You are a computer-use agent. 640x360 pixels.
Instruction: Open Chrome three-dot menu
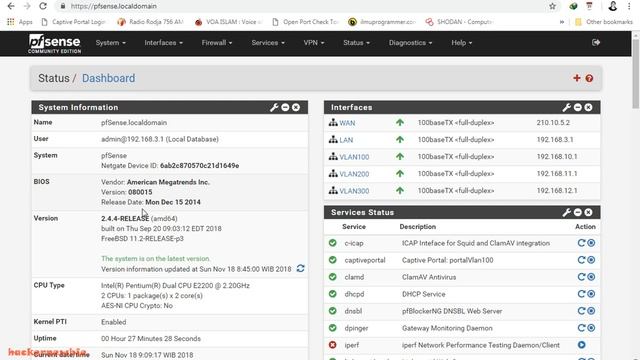point(629,6)
